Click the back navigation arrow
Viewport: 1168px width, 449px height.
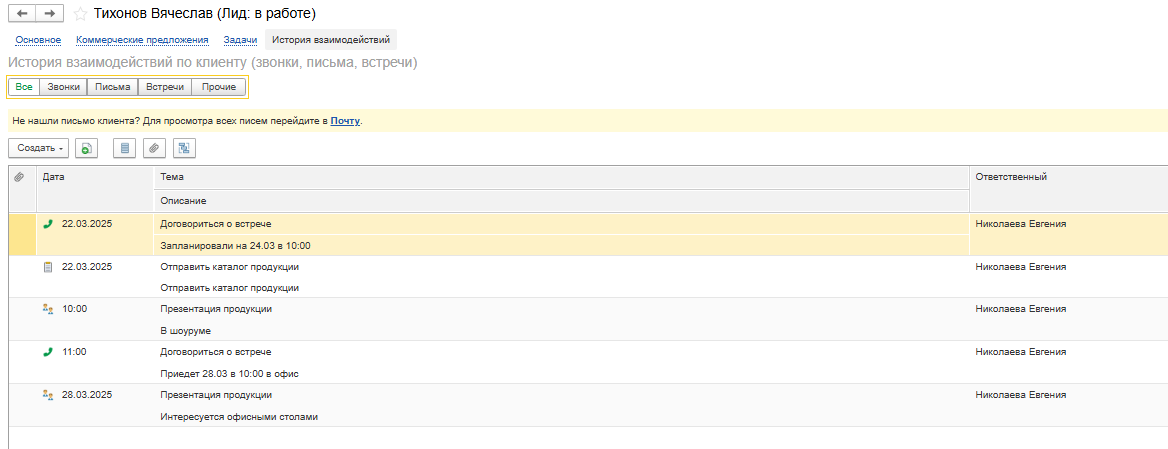click(x=23, y=14)
